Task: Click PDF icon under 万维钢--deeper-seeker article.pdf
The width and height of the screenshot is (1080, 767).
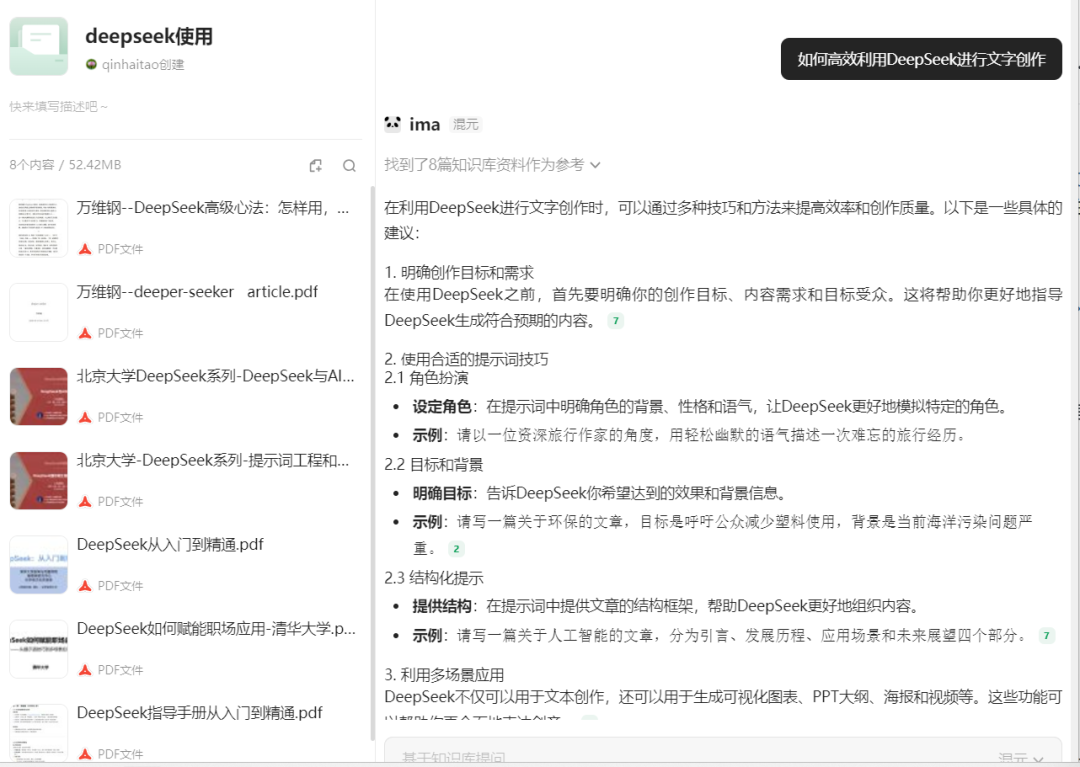Action: pos(85,333)
